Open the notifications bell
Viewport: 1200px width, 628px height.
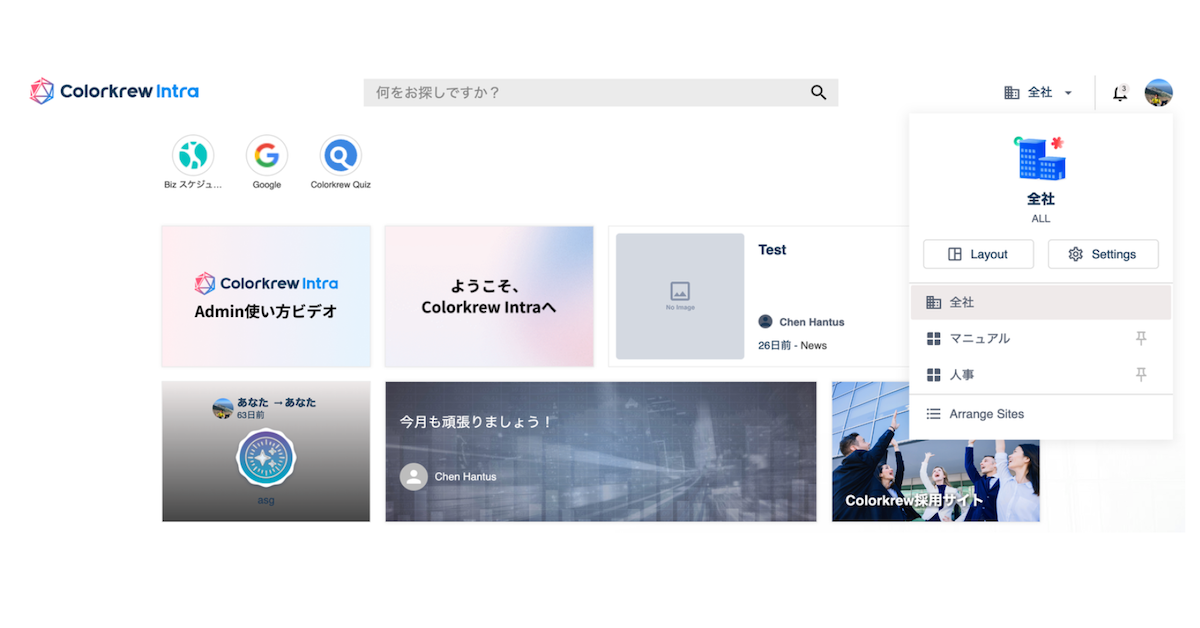tap(1120, 93)
